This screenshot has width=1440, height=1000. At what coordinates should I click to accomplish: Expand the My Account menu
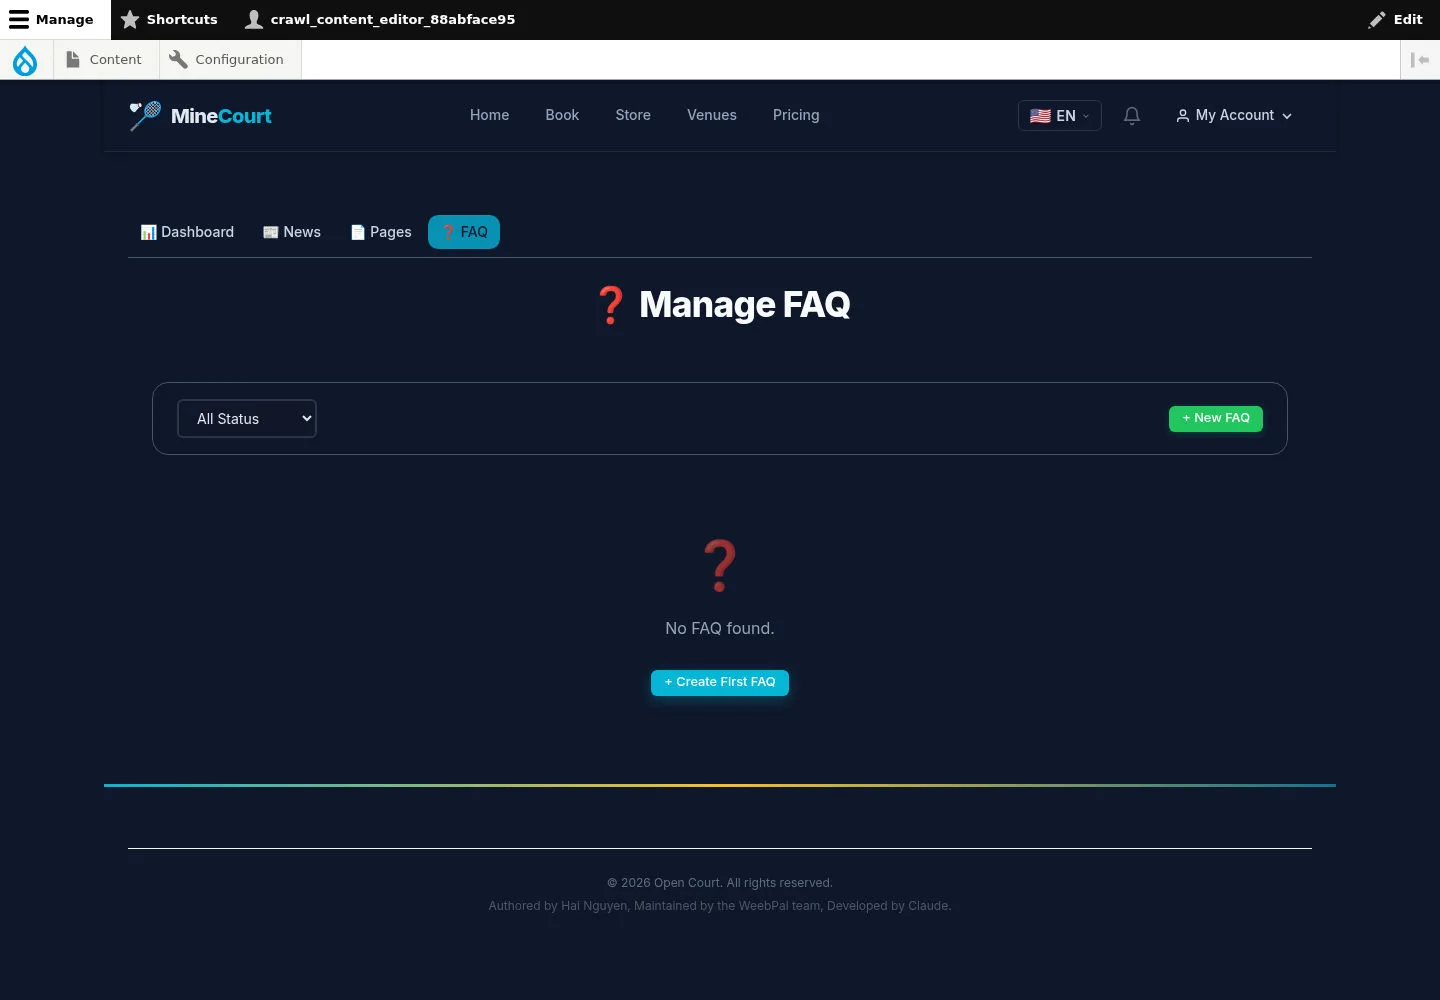1234,116
